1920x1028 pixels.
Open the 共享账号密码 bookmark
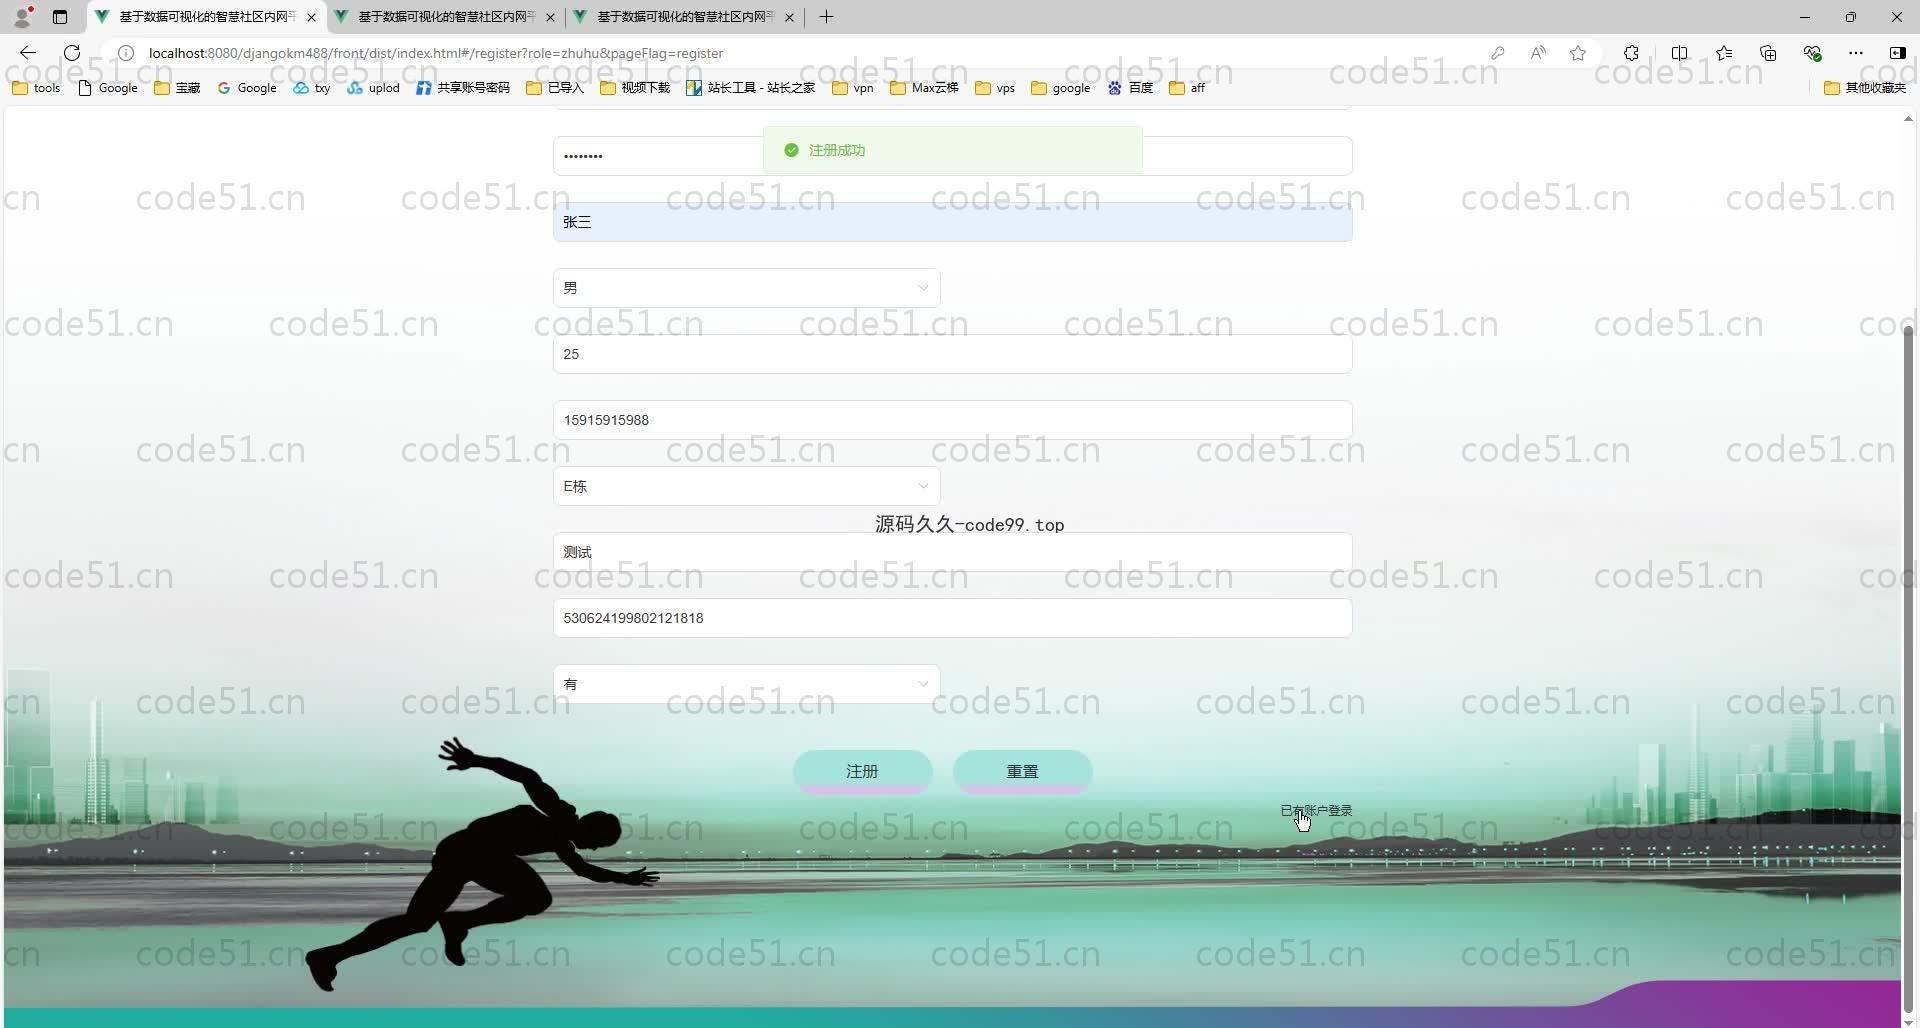click(462, 88)
